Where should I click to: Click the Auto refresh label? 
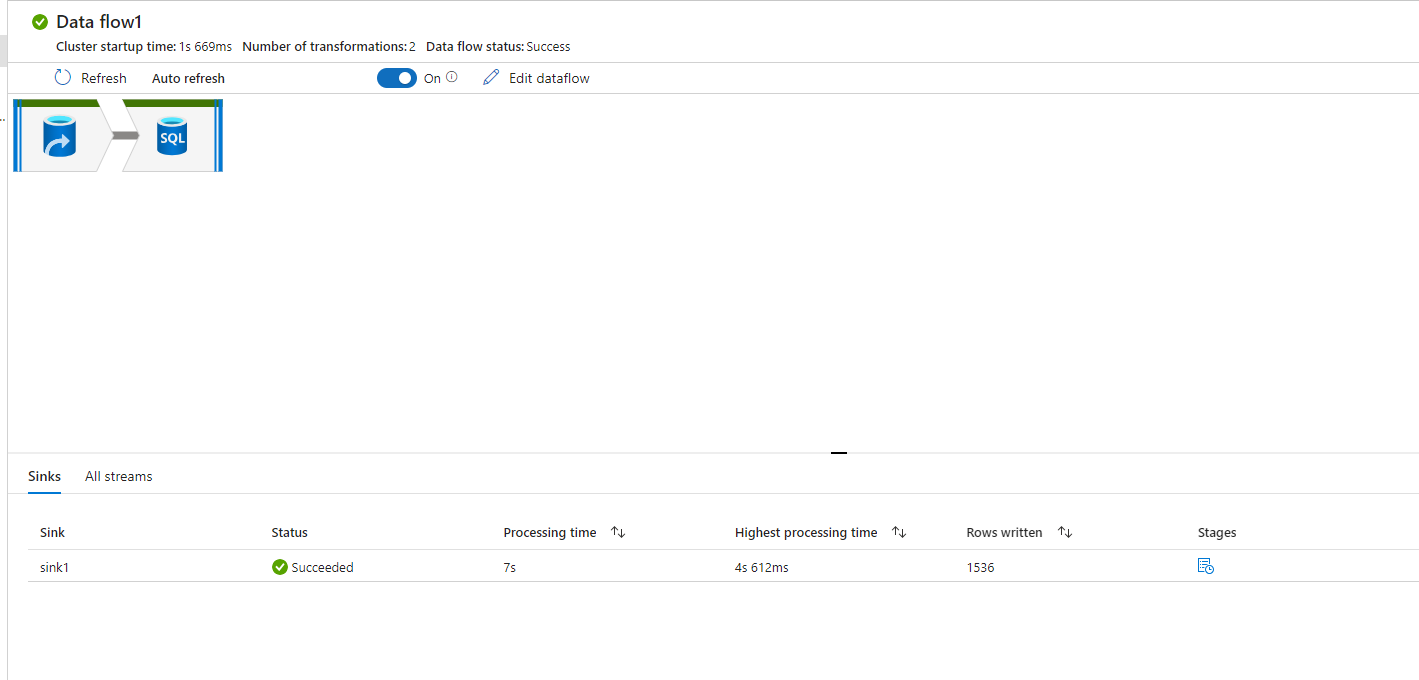187,77
